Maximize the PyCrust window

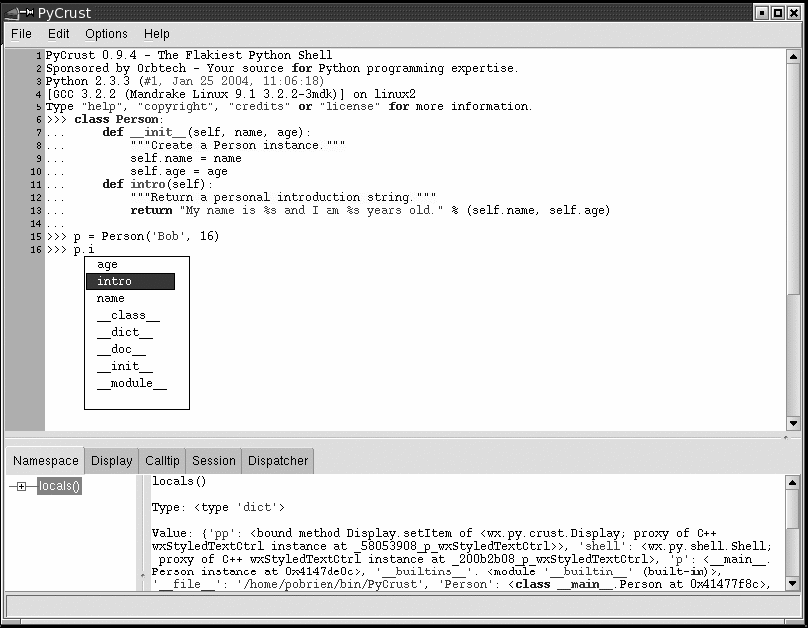point(778,12)
